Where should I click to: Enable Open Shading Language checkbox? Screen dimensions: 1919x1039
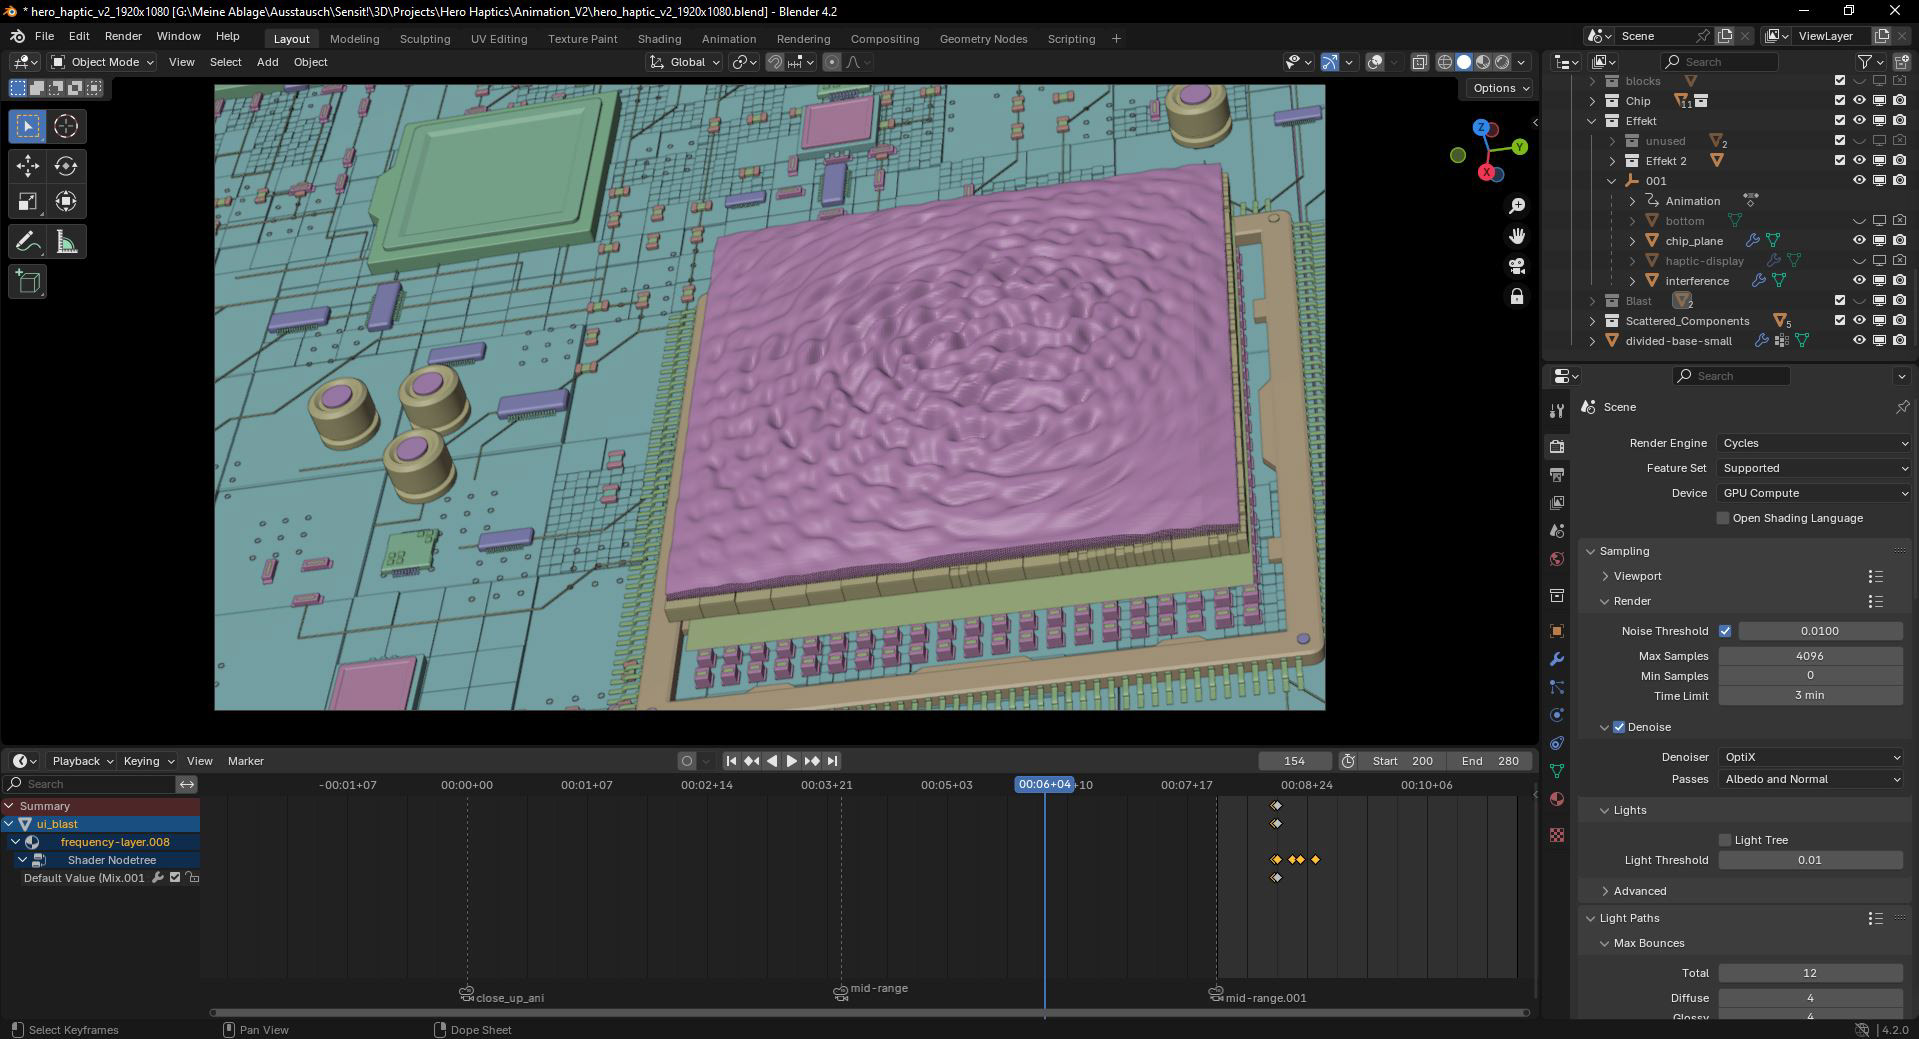[1723, 518]
